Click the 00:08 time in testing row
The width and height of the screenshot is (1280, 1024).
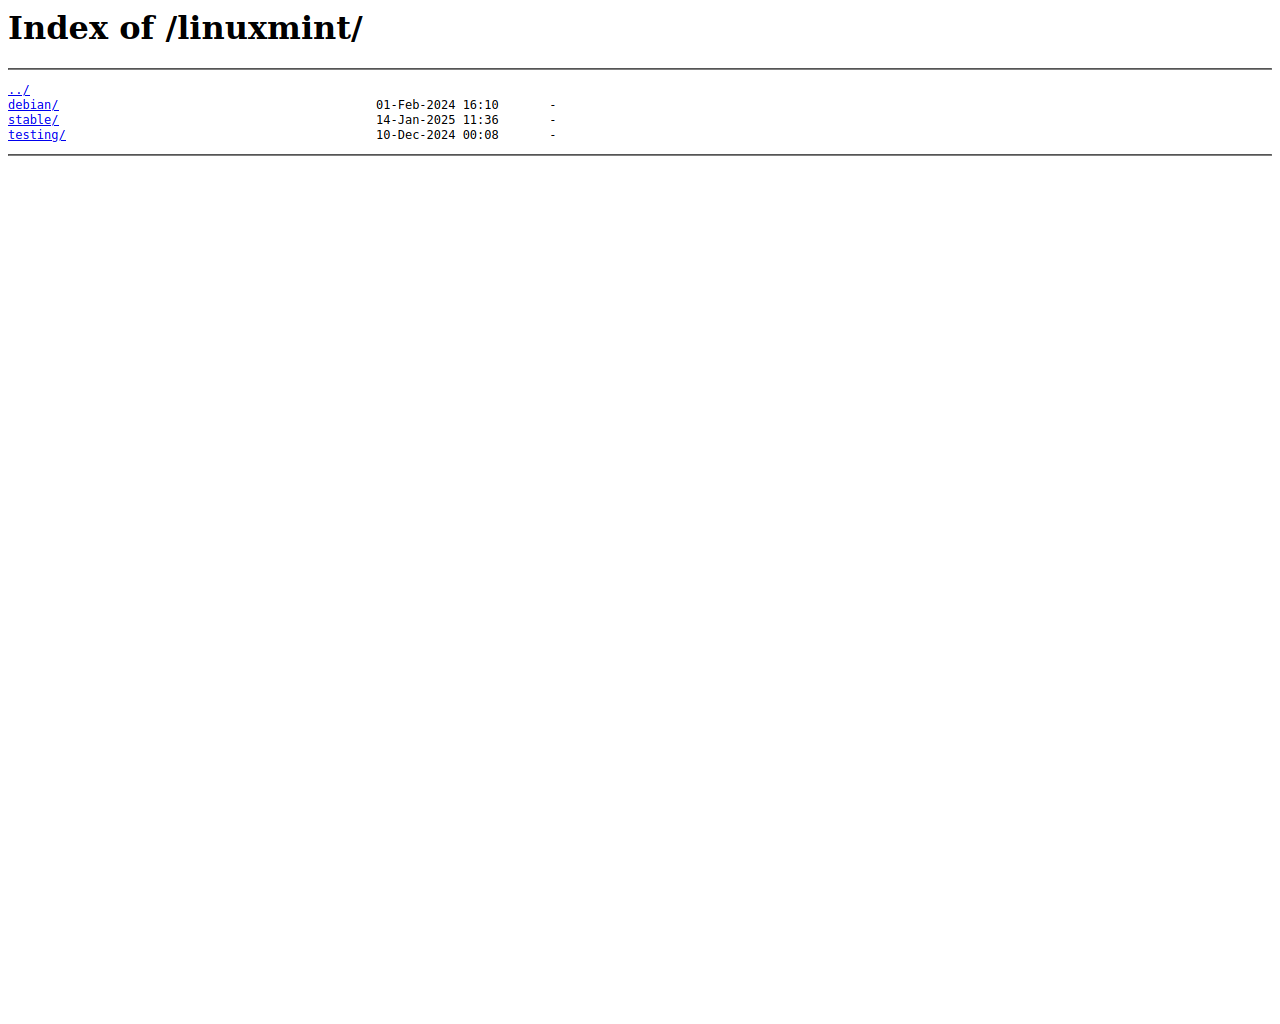481,135
